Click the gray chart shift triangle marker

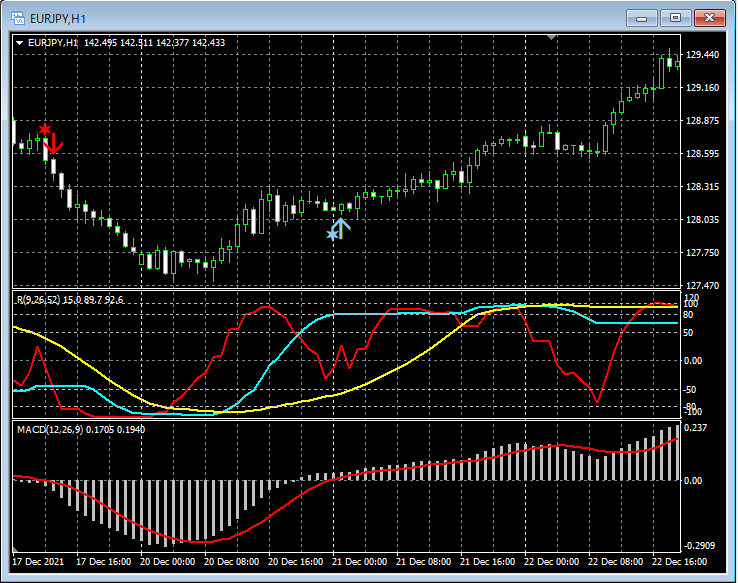(x=550, y=38)
